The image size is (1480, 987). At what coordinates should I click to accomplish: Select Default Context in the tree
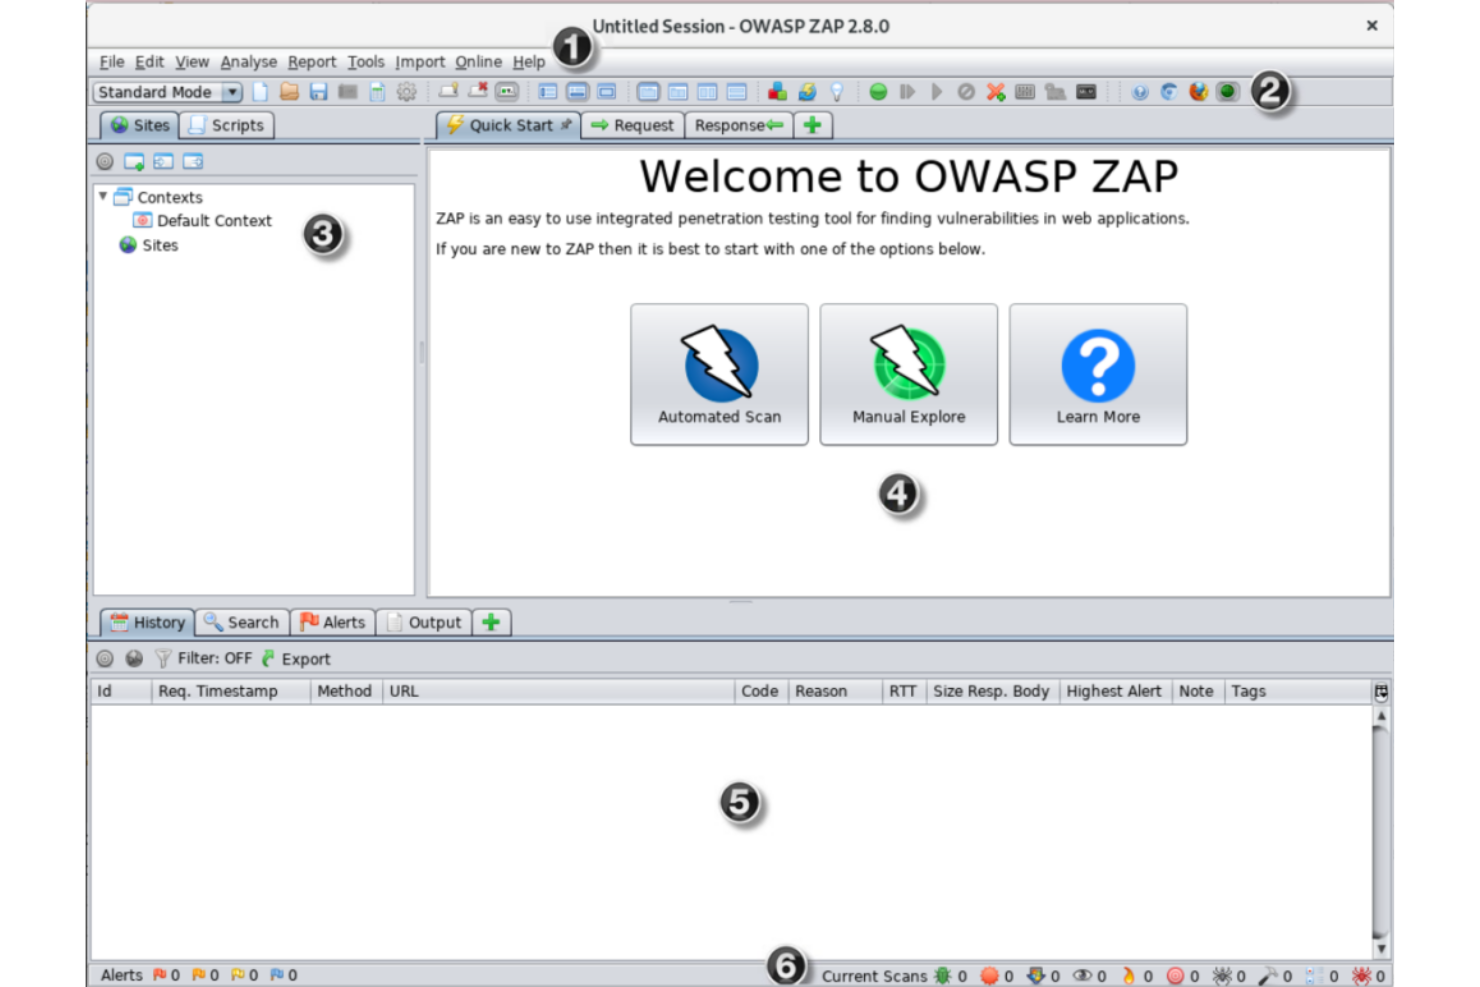click(203, 221)
